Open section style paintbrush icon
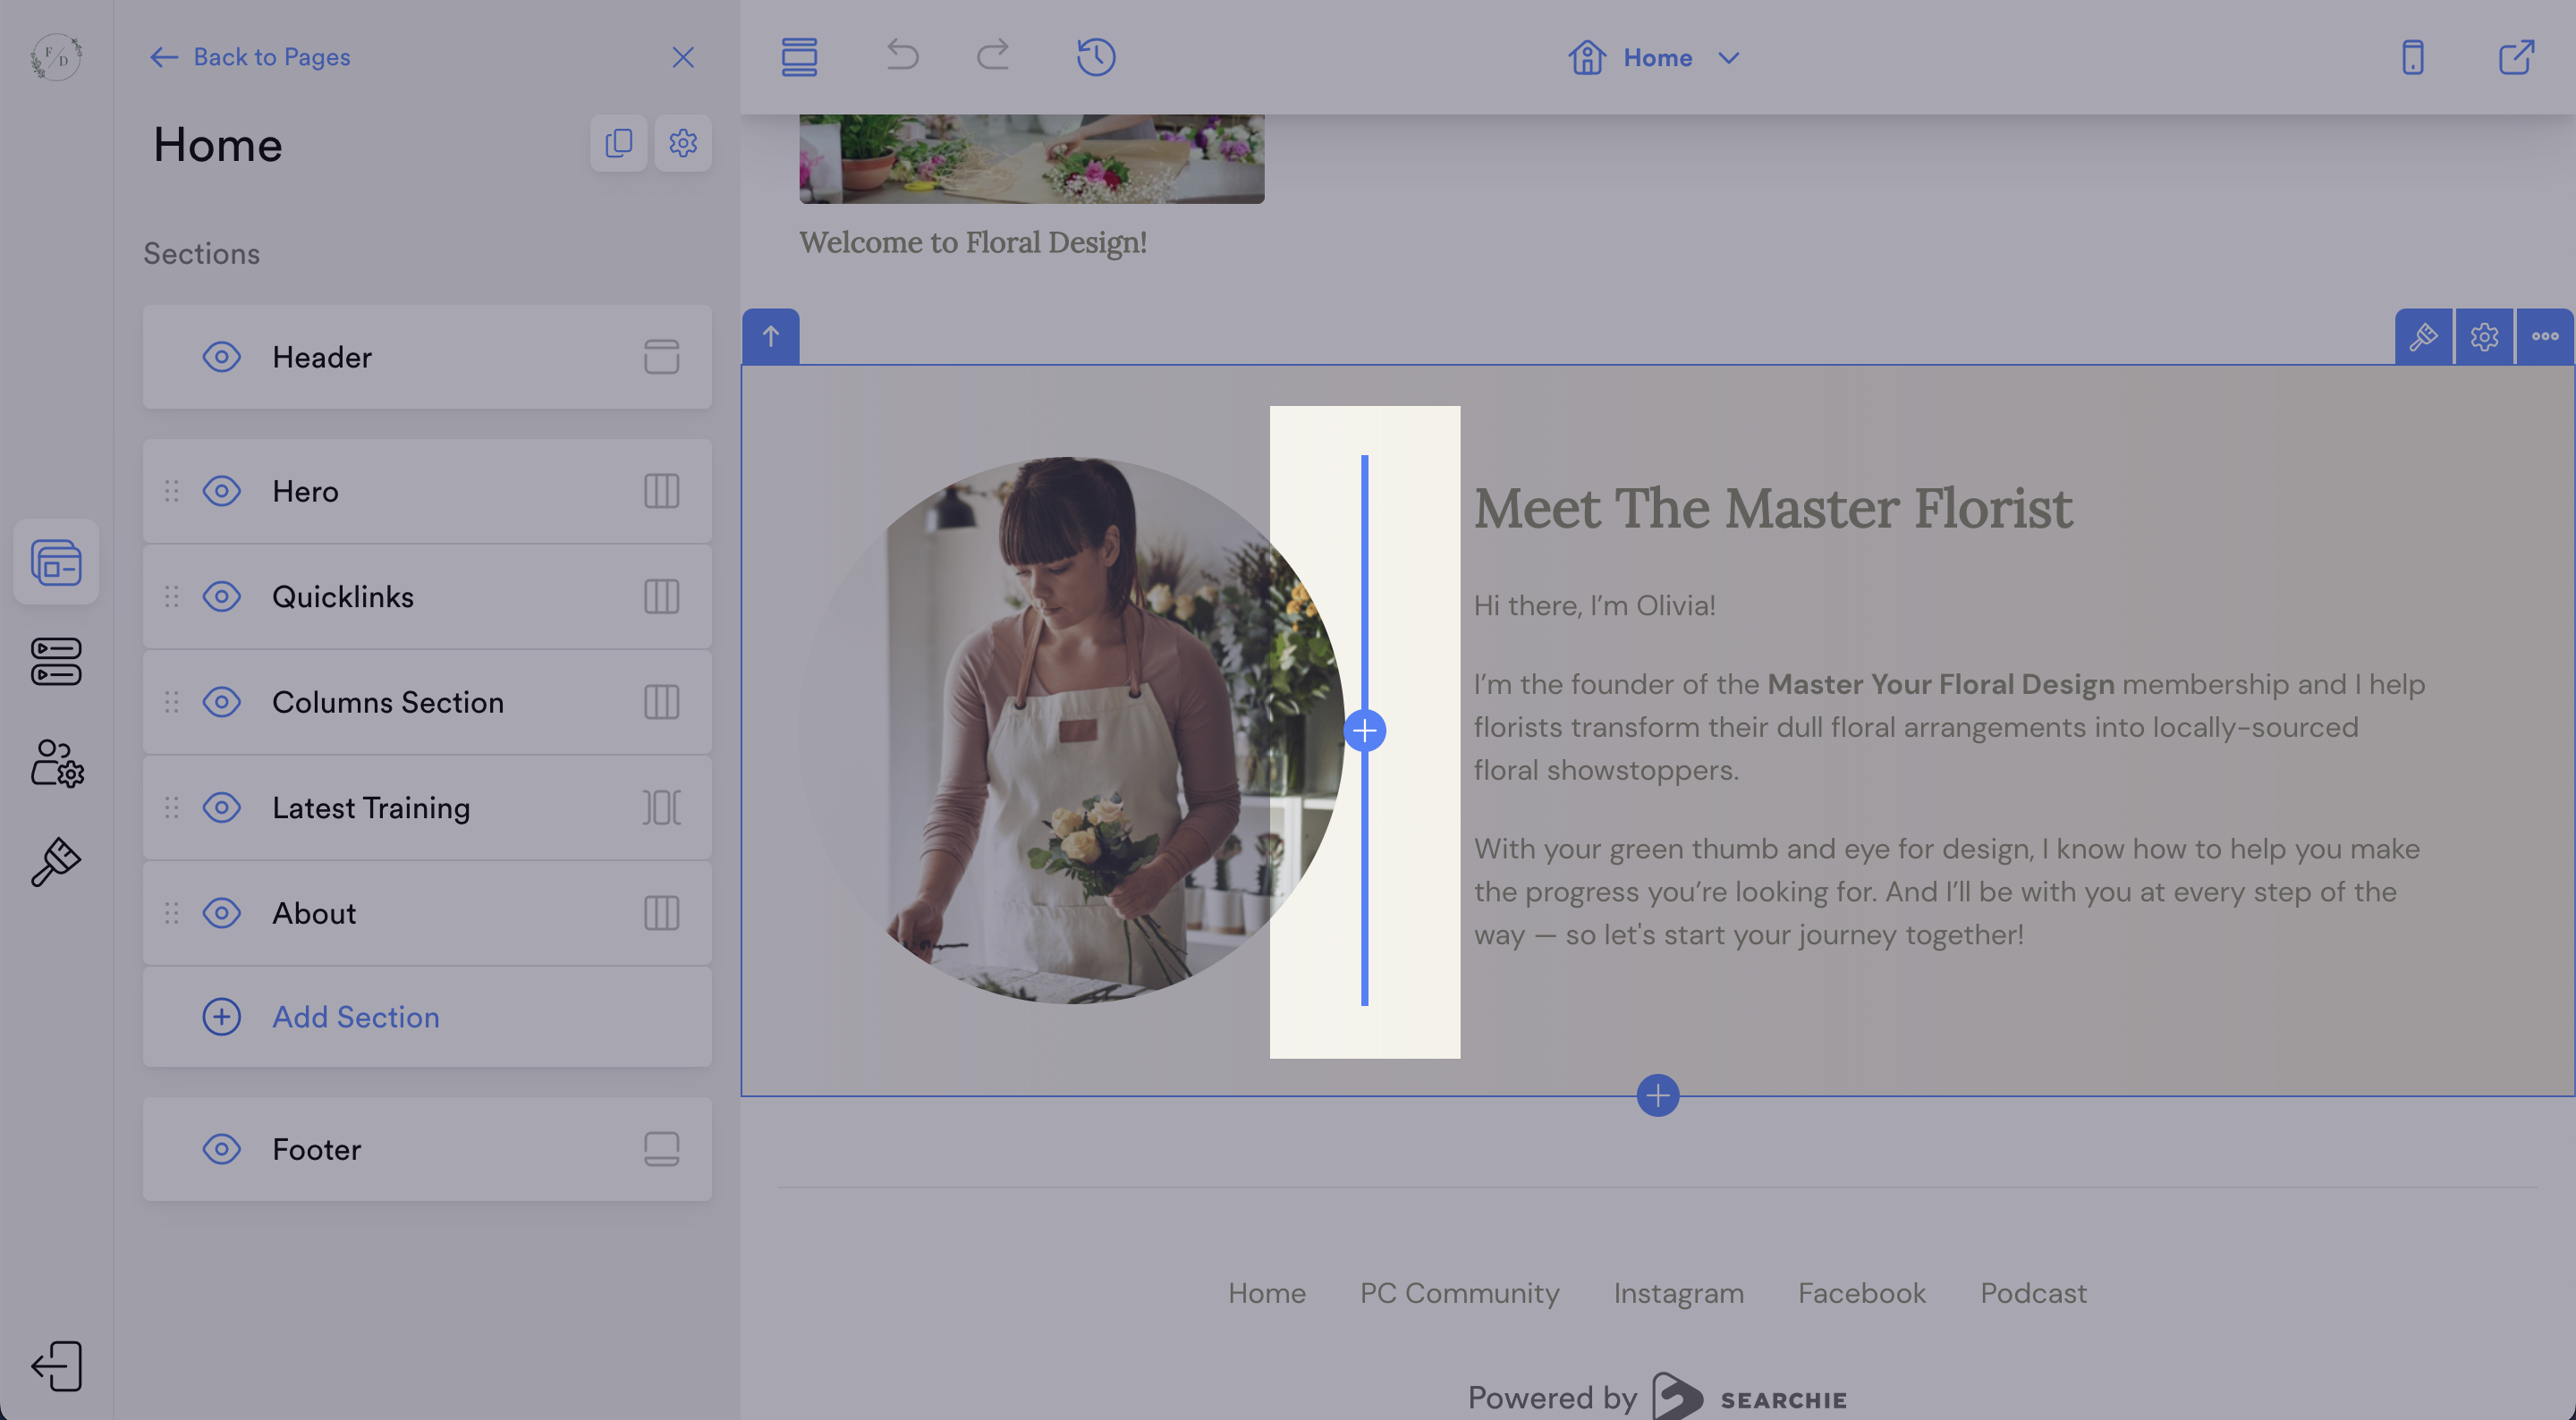The width and height of the screenshot is (2576, 1420). pos(2422,337)
